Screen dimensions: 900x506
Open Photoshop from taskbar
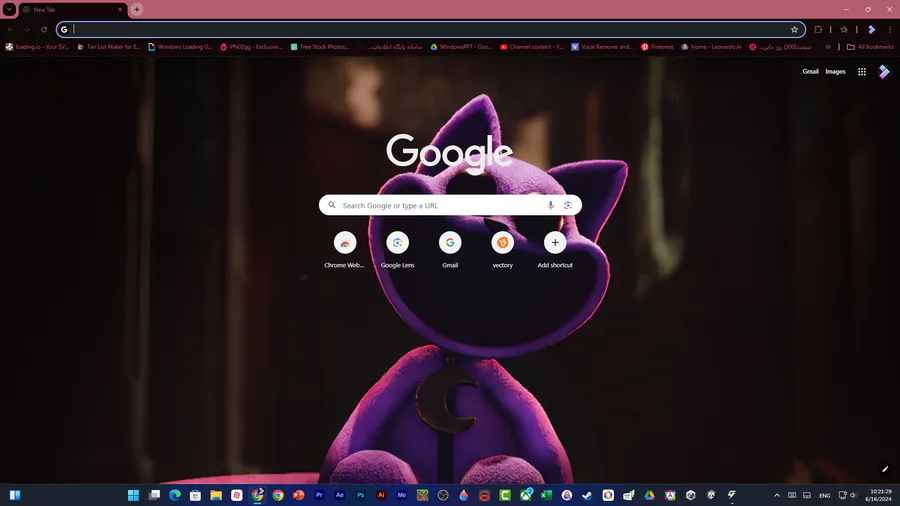coord(360,495)
